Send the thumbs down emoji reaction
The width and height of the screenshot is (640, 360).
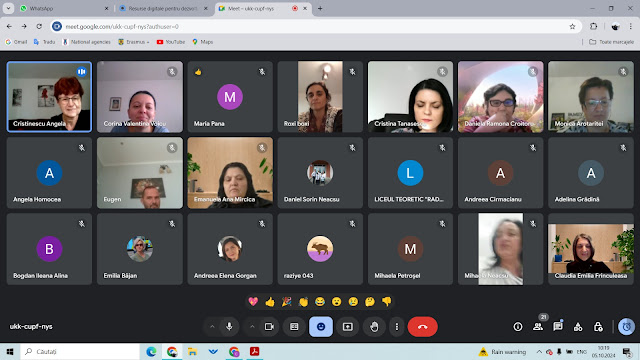point(387,302)
